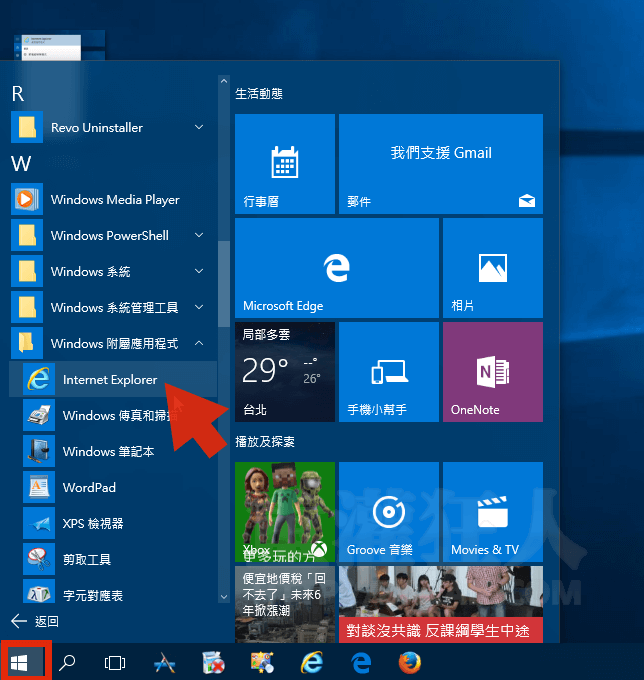Click the Firefox icon on taskbar
The height and width of the screenshot is (680, 644).
click(409, 662)
